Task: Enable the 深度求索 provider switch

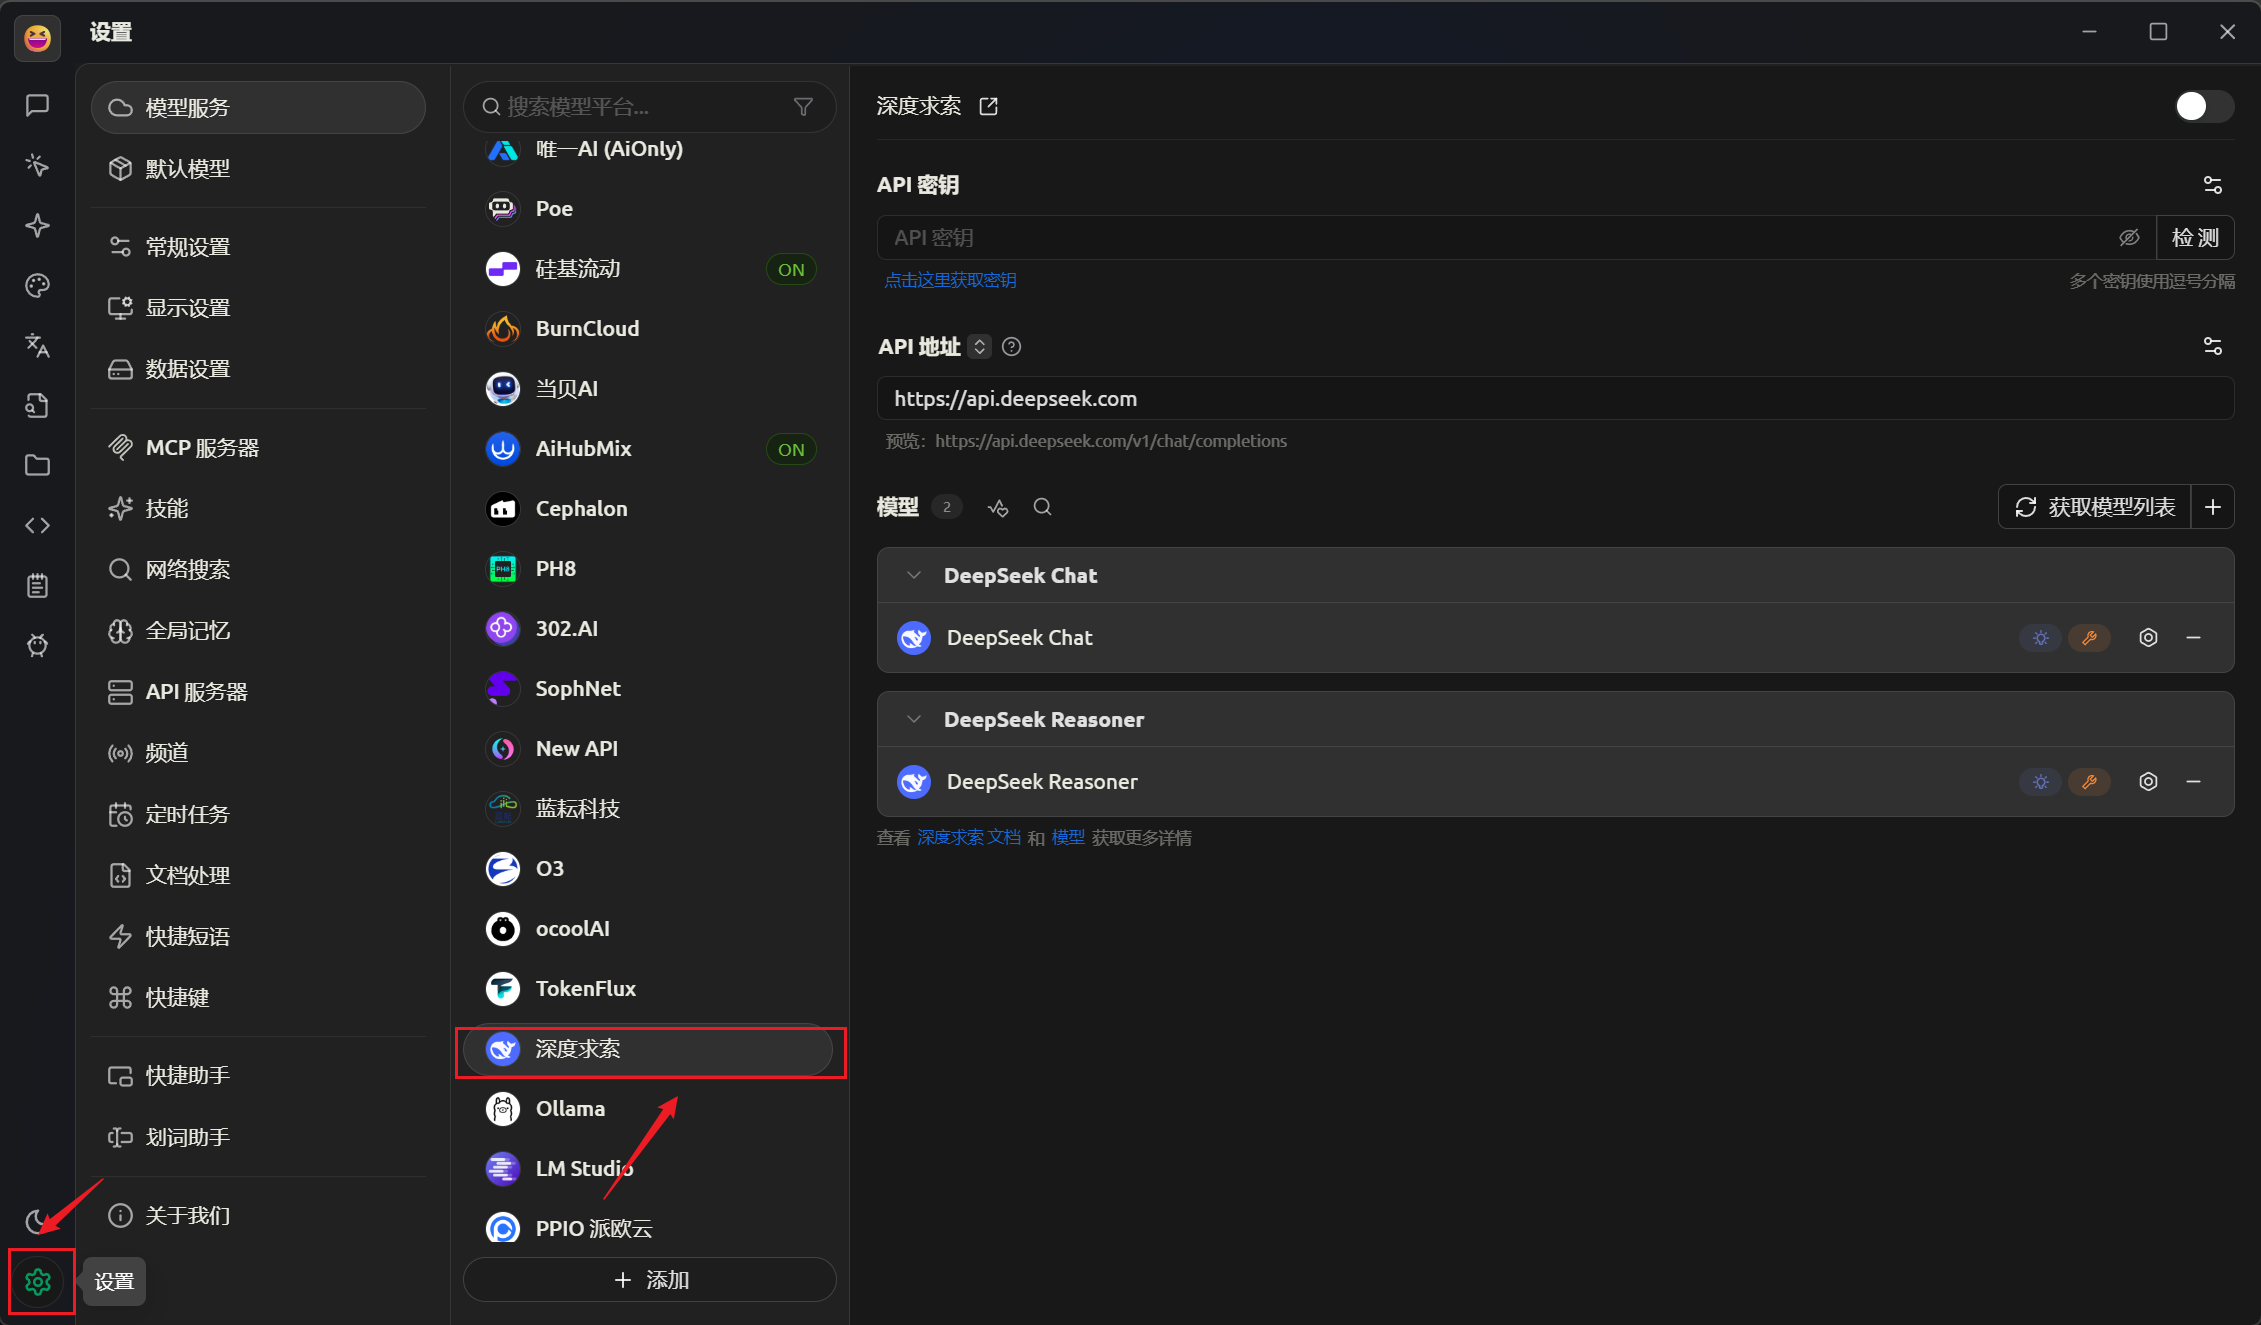Action: (x=2203, y=106)
